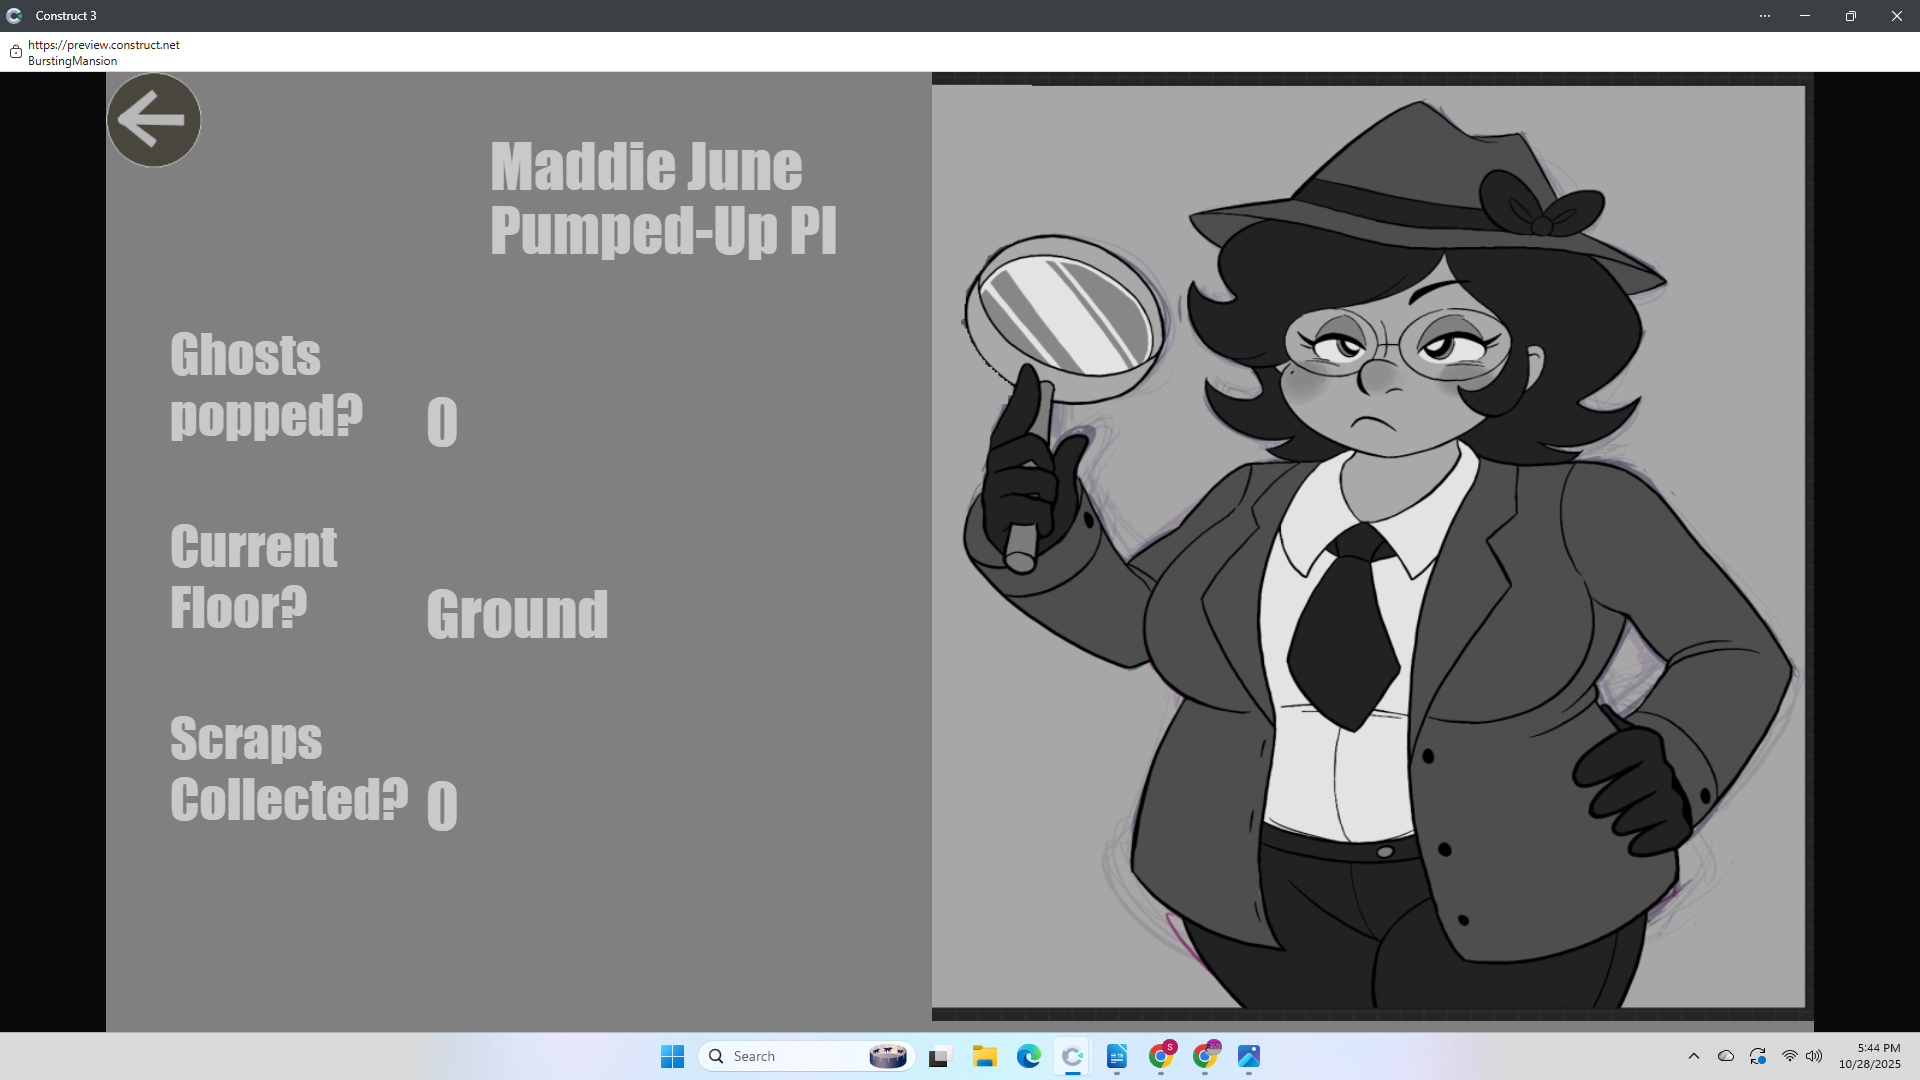Expand the hidden system tray icons

1693,1056
